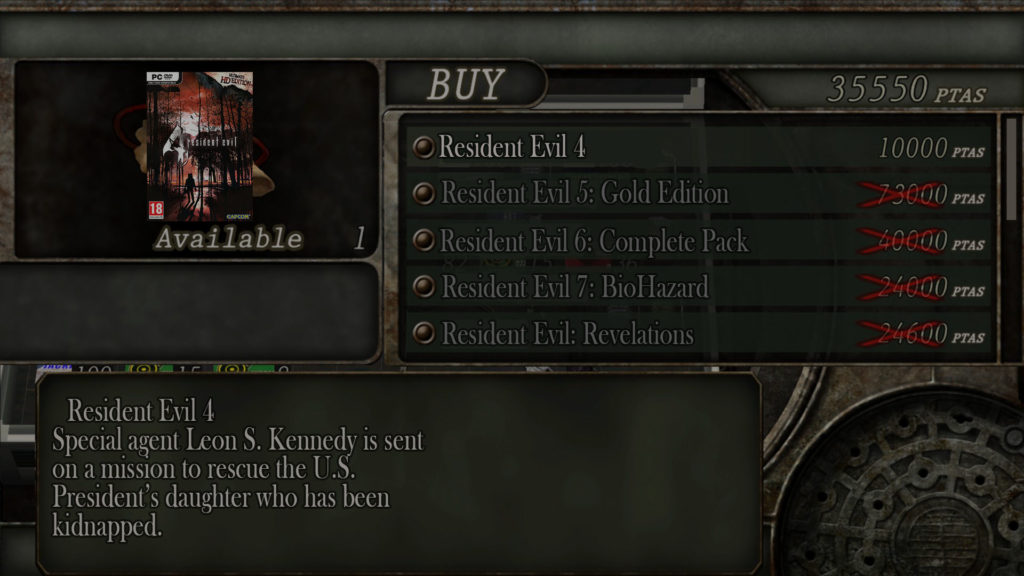This screenshot has width=1024, height=576.
Task: Choose Resident Evil 5: Gold Edition entry
Action: (699, 193)
